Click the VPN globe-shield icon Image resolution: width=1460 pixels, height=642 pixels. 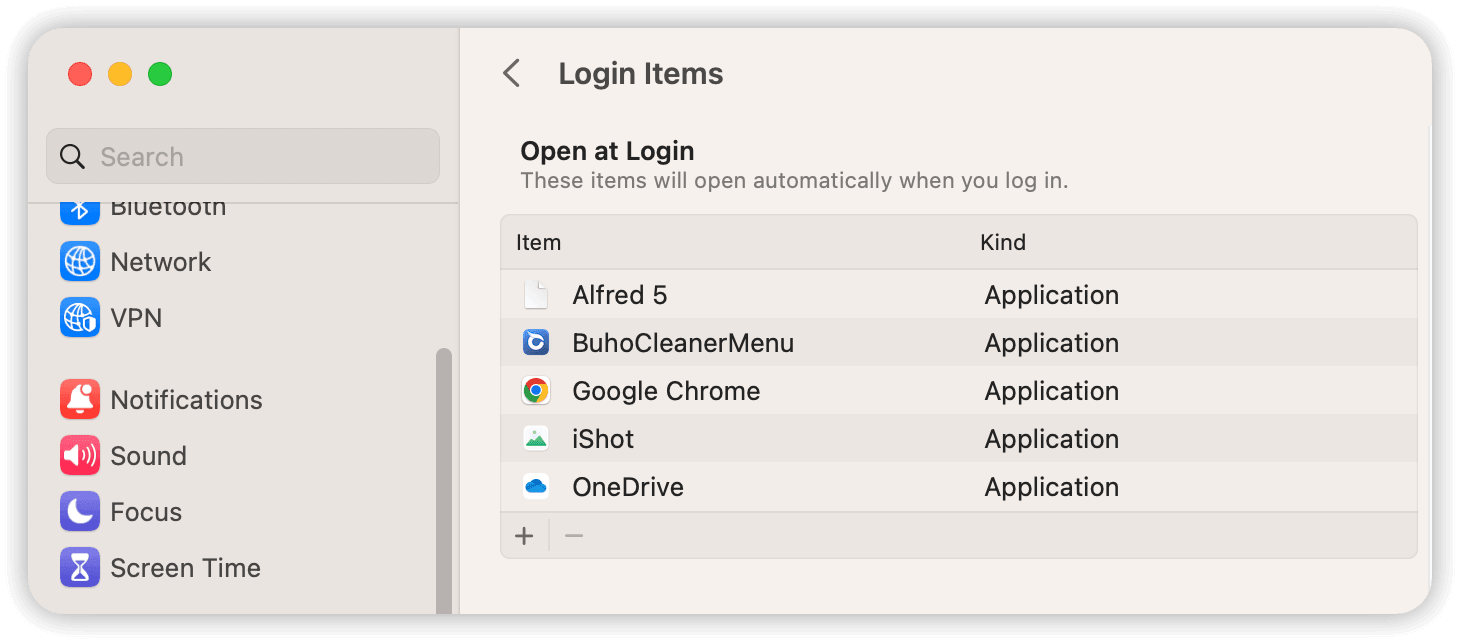tap(80, 318)
